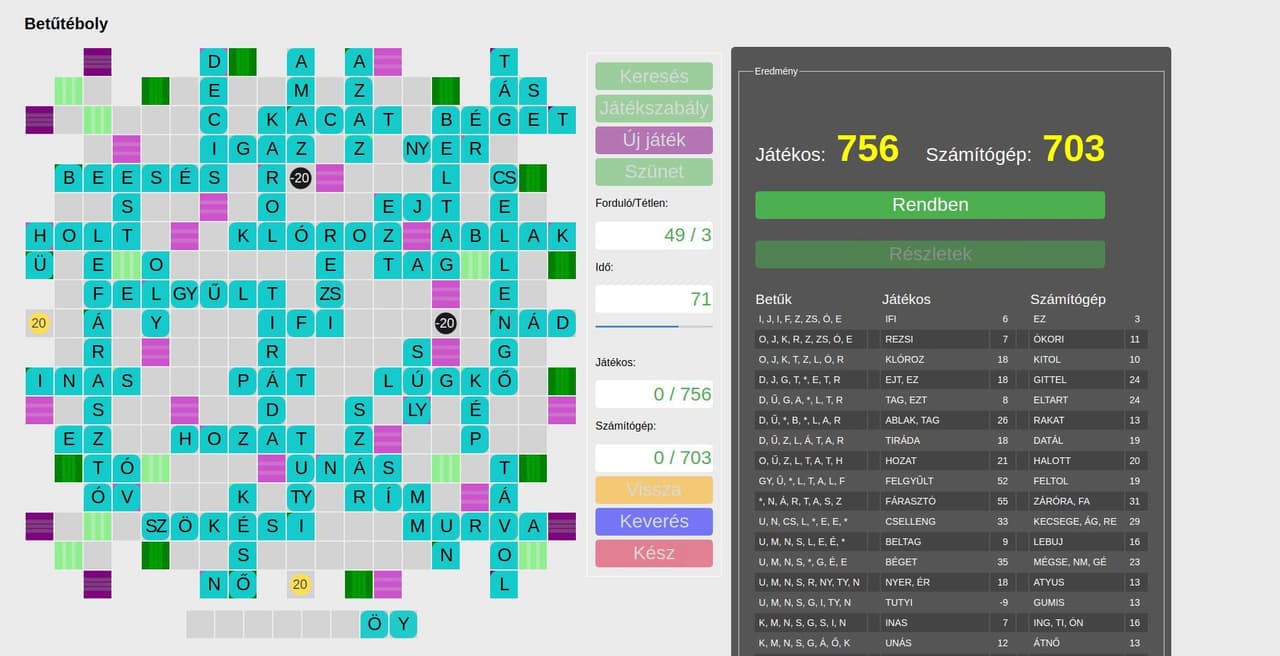Screen dimensions: 1280x656
Task: Click letters row U, N, CS, L, *, E, E, *
Action: [803, 521]
